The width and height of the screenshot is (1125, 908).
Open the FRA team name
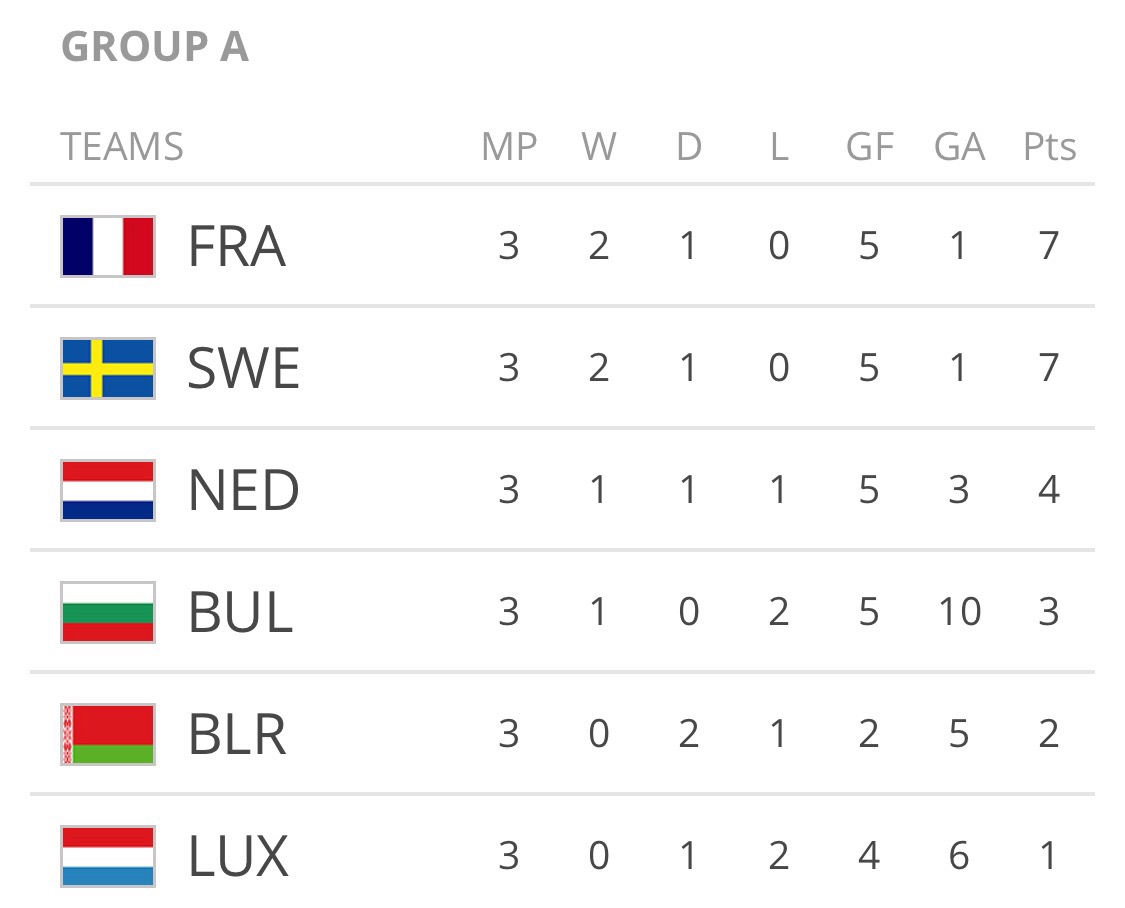click(x=237, y=246)
